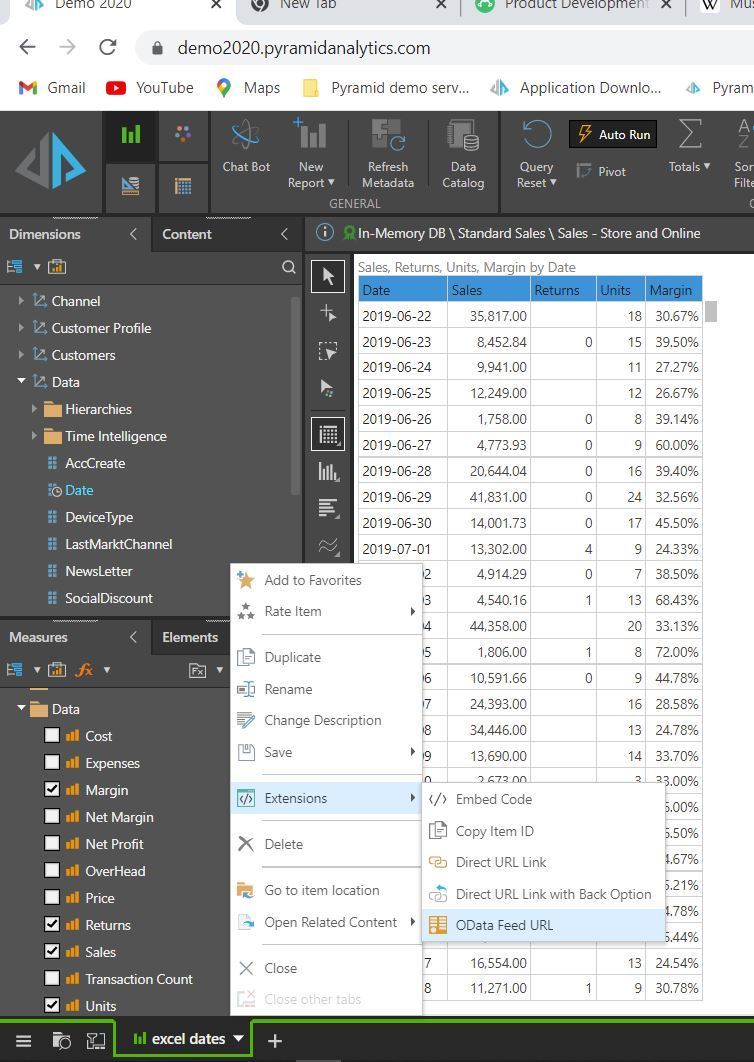Select Embed Code submenu item
754x1062 pixels.
point(543,799)
